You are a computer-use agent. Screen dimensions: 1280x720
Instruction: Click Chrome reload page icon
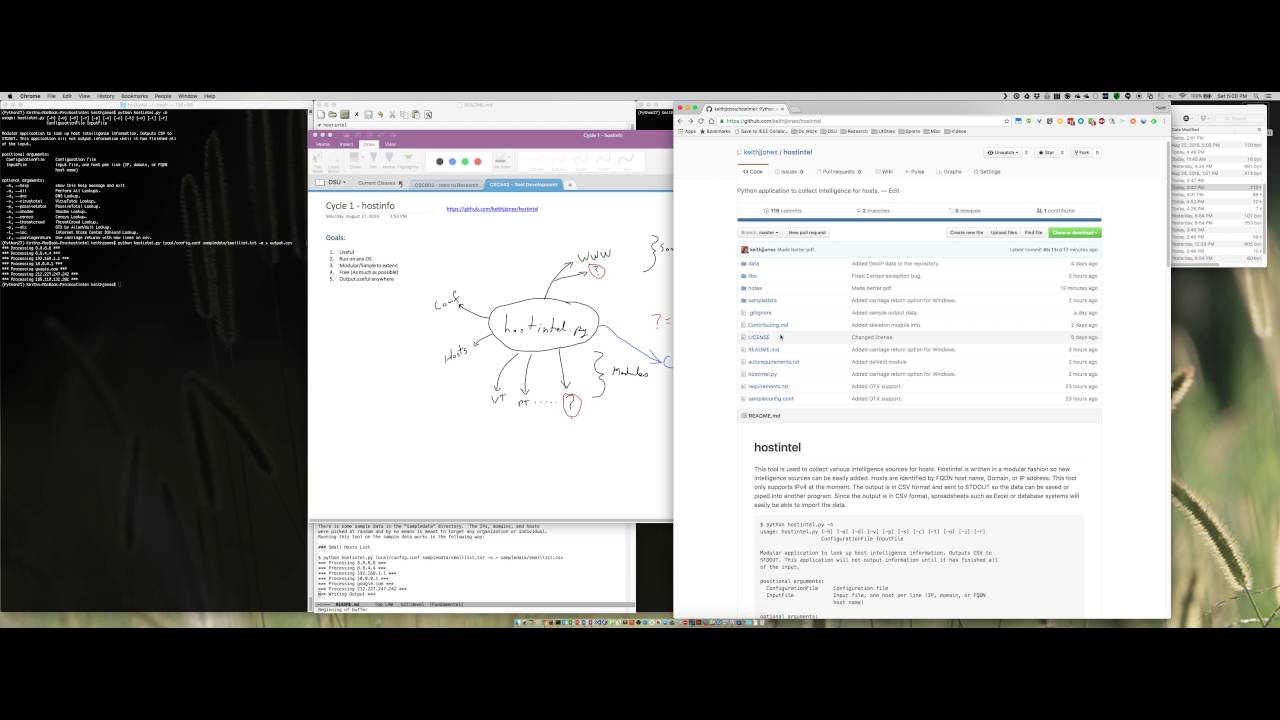701,121
